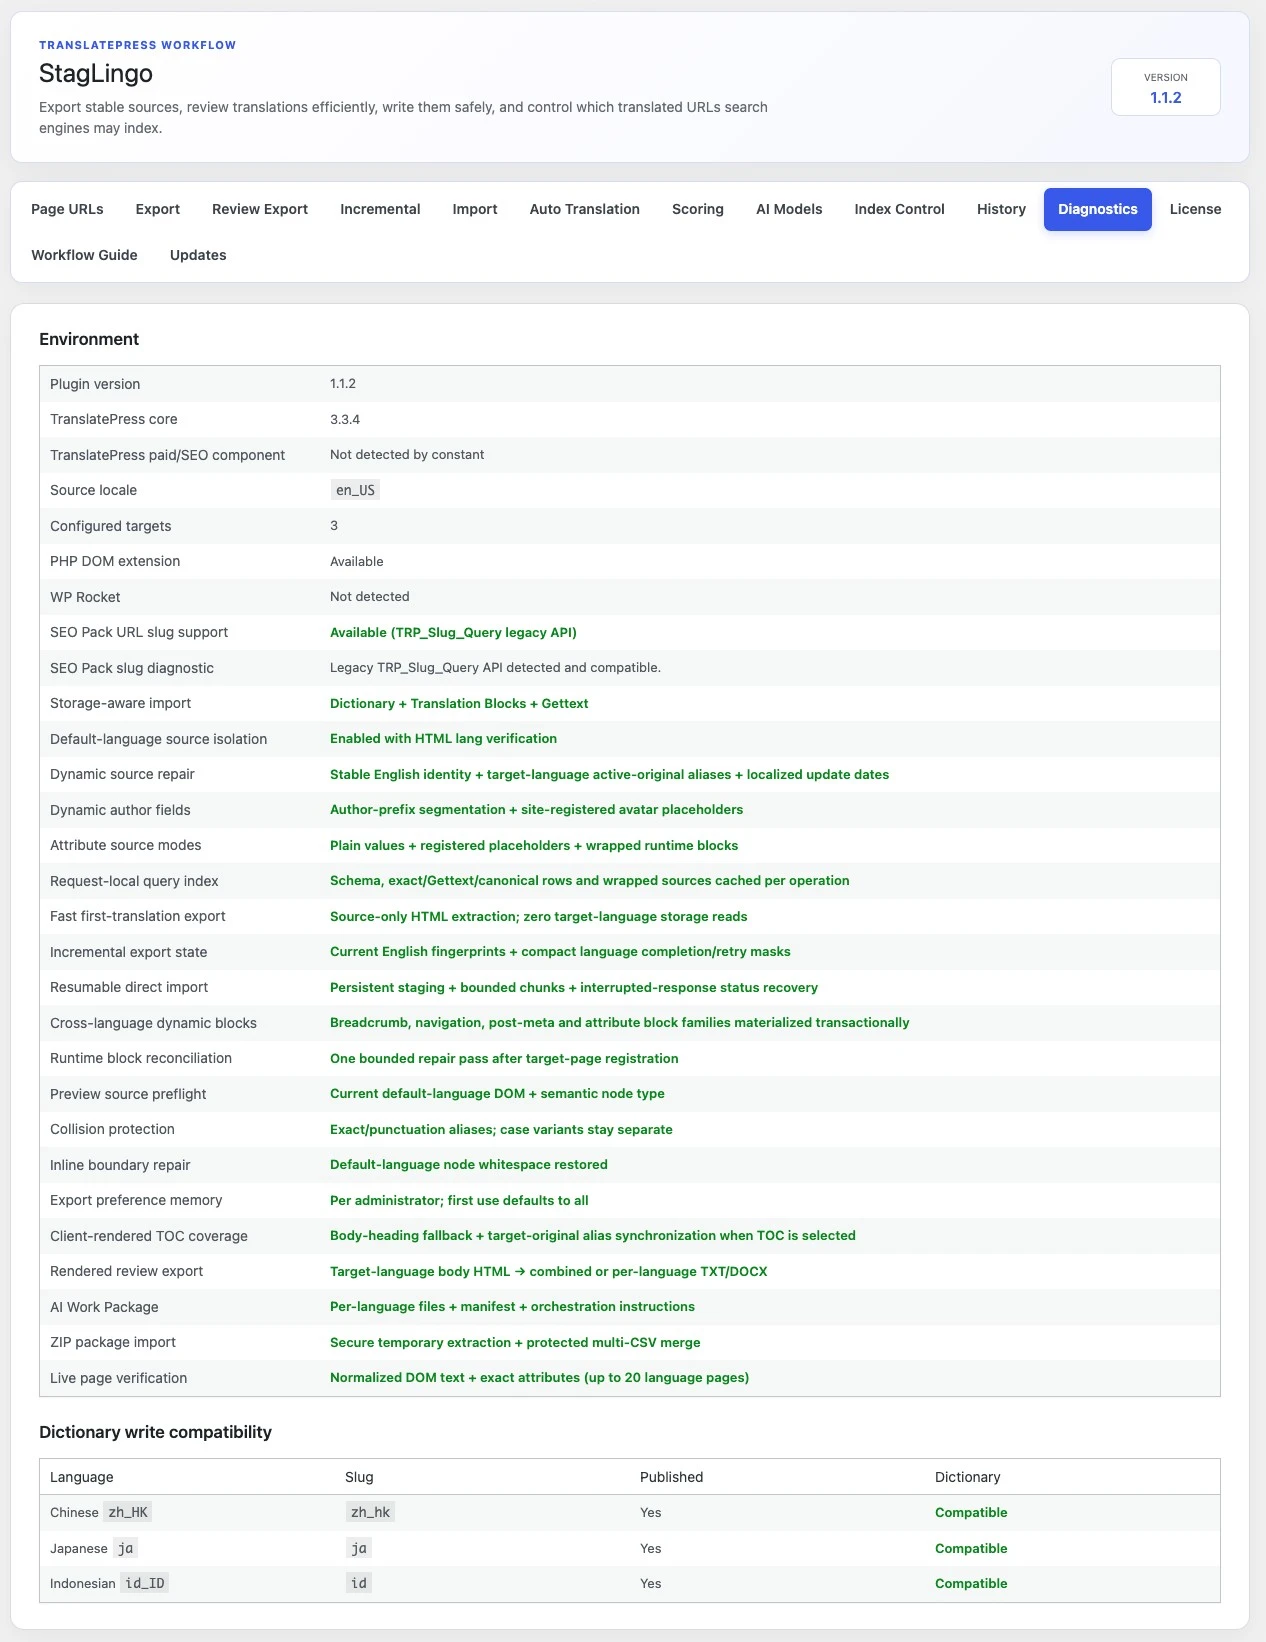The image size is (1266, 1642).
Task: Switch to the Updates tab
Action: point(198,255)
